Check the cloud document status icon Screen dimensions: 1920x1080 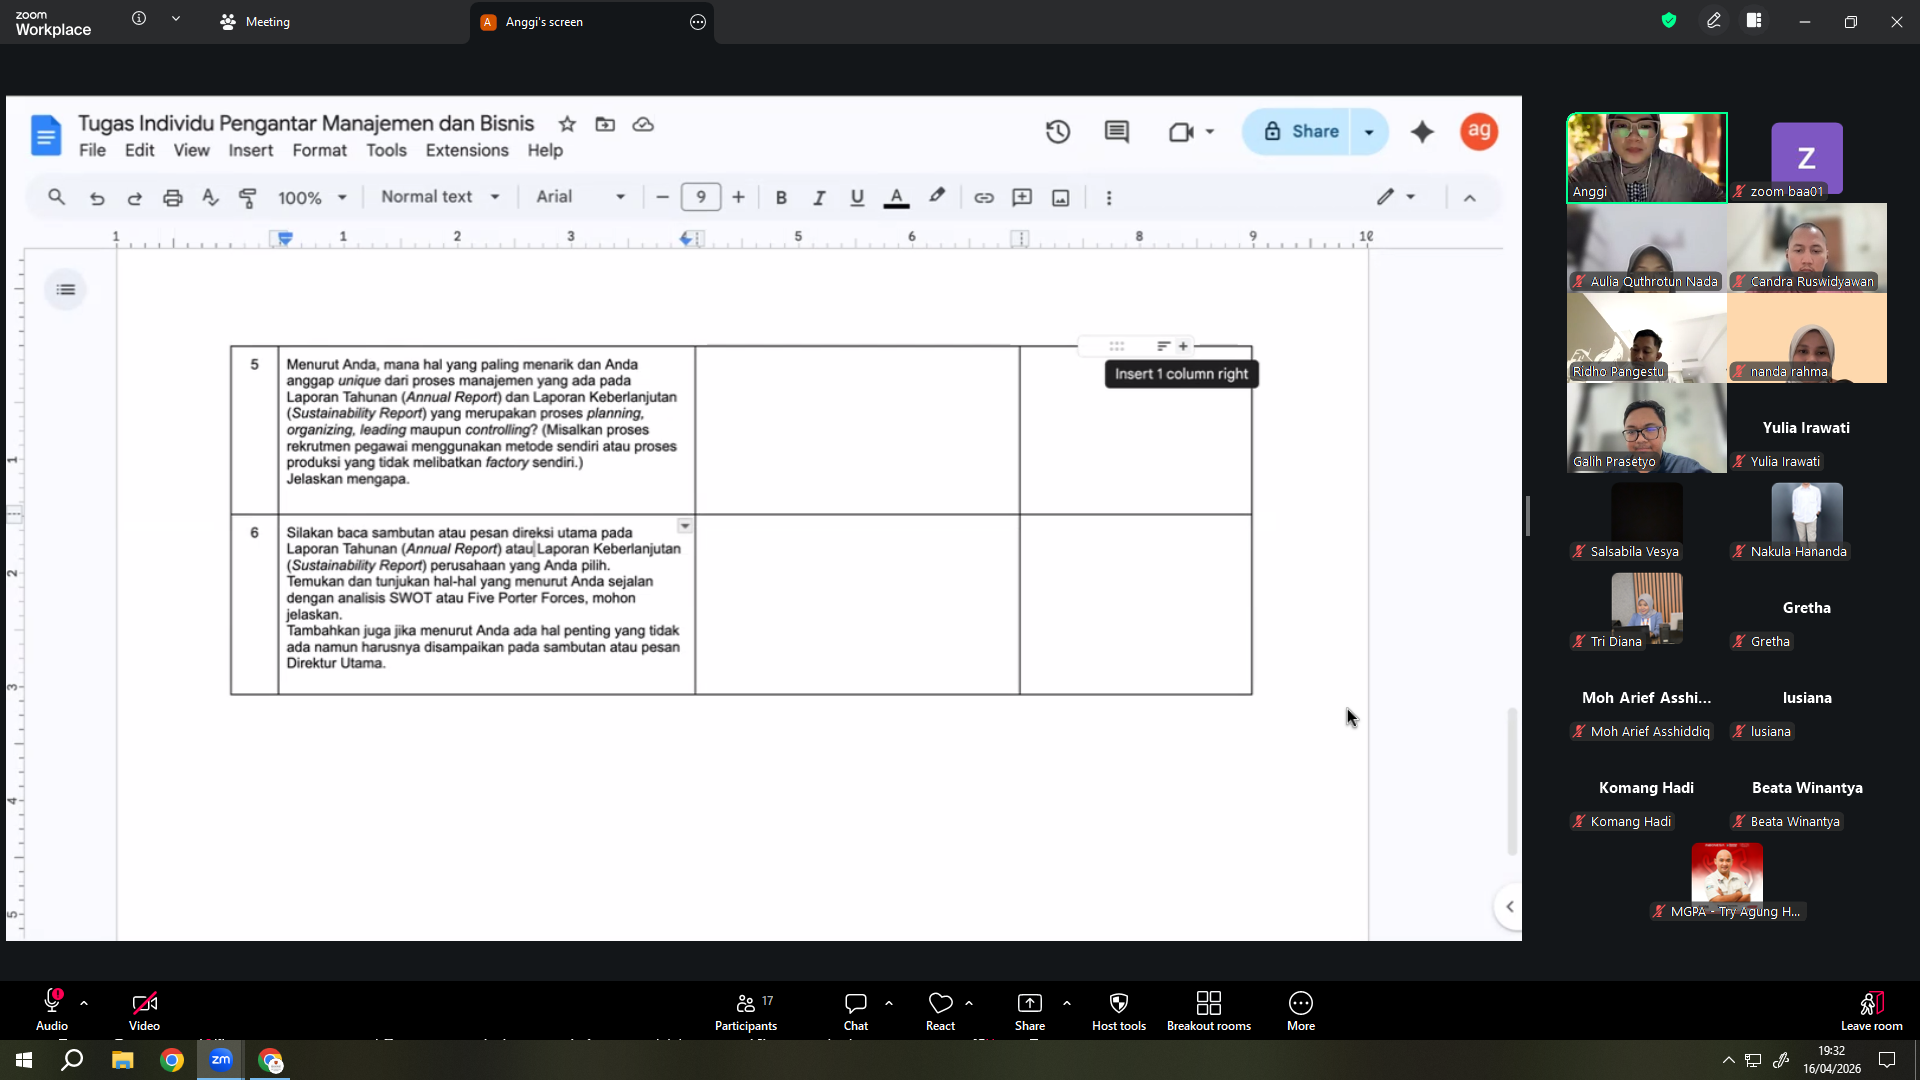click(x=643, y=124)
